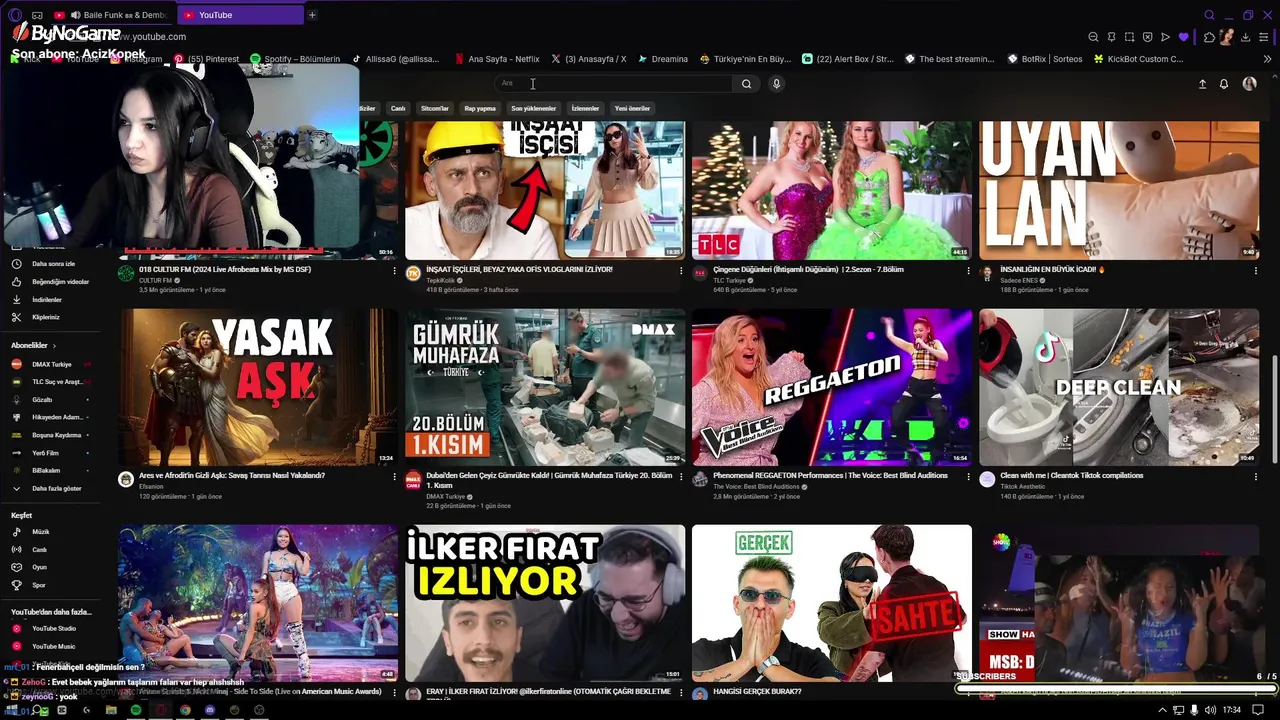Open options menu for Gümrük Muhafaza video
The image size is (1280, 720).
coord(681,476)
